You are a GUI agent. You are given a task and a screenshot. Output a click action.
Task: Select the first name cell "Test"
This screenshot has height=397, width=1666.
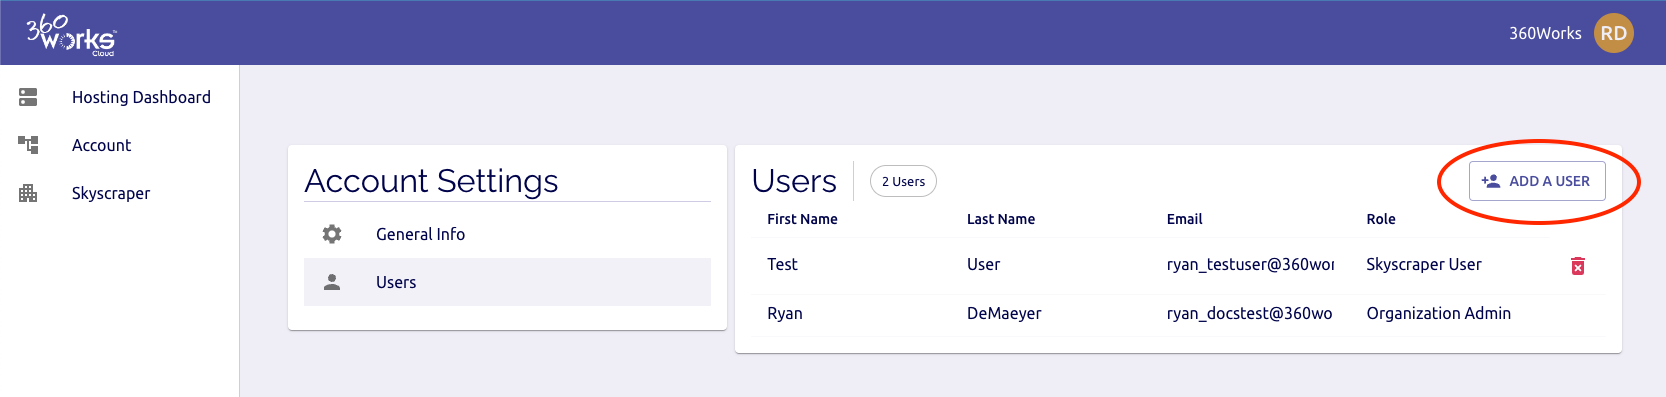pyautogui.click(x=782, y=264)
